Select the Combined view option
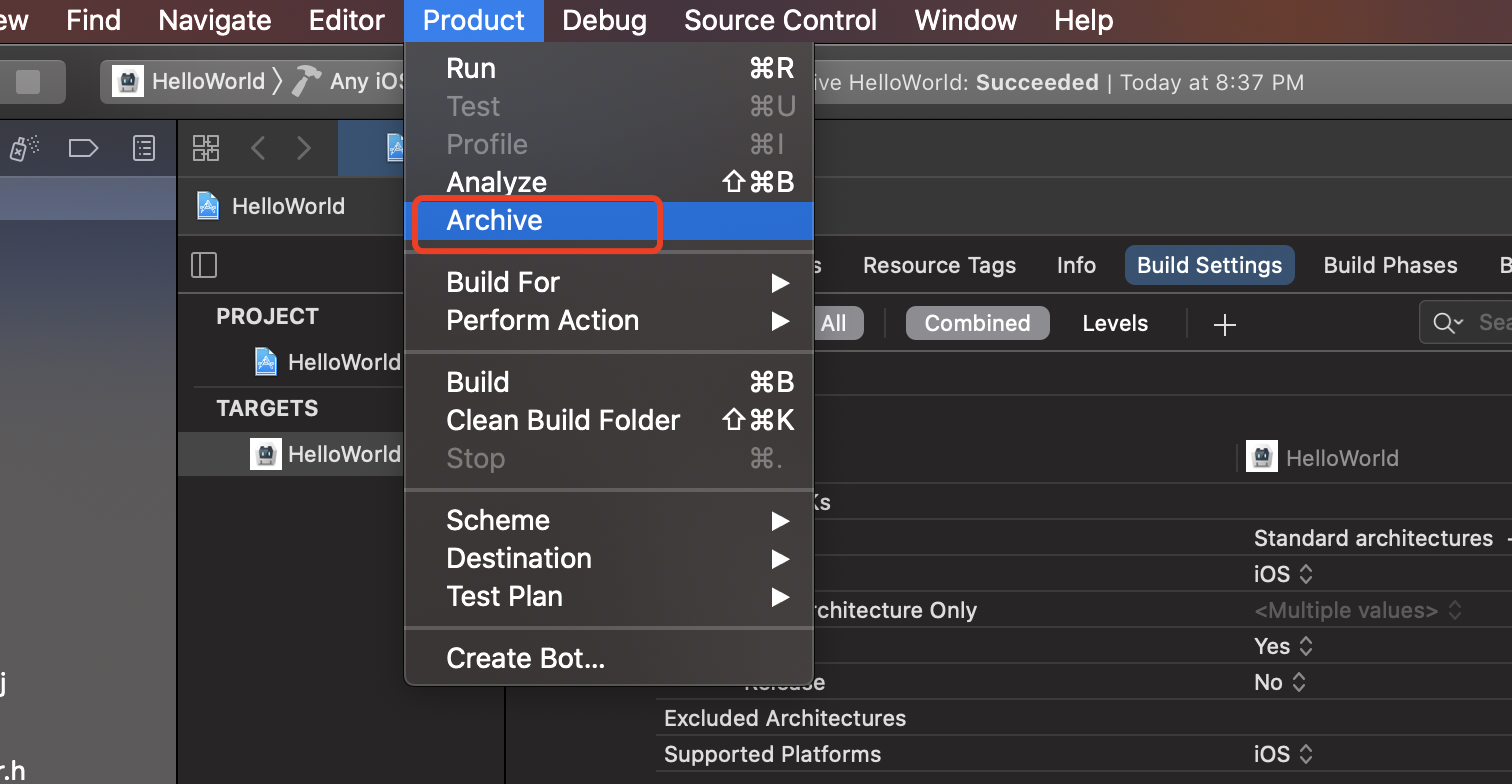 coord(977,323)
